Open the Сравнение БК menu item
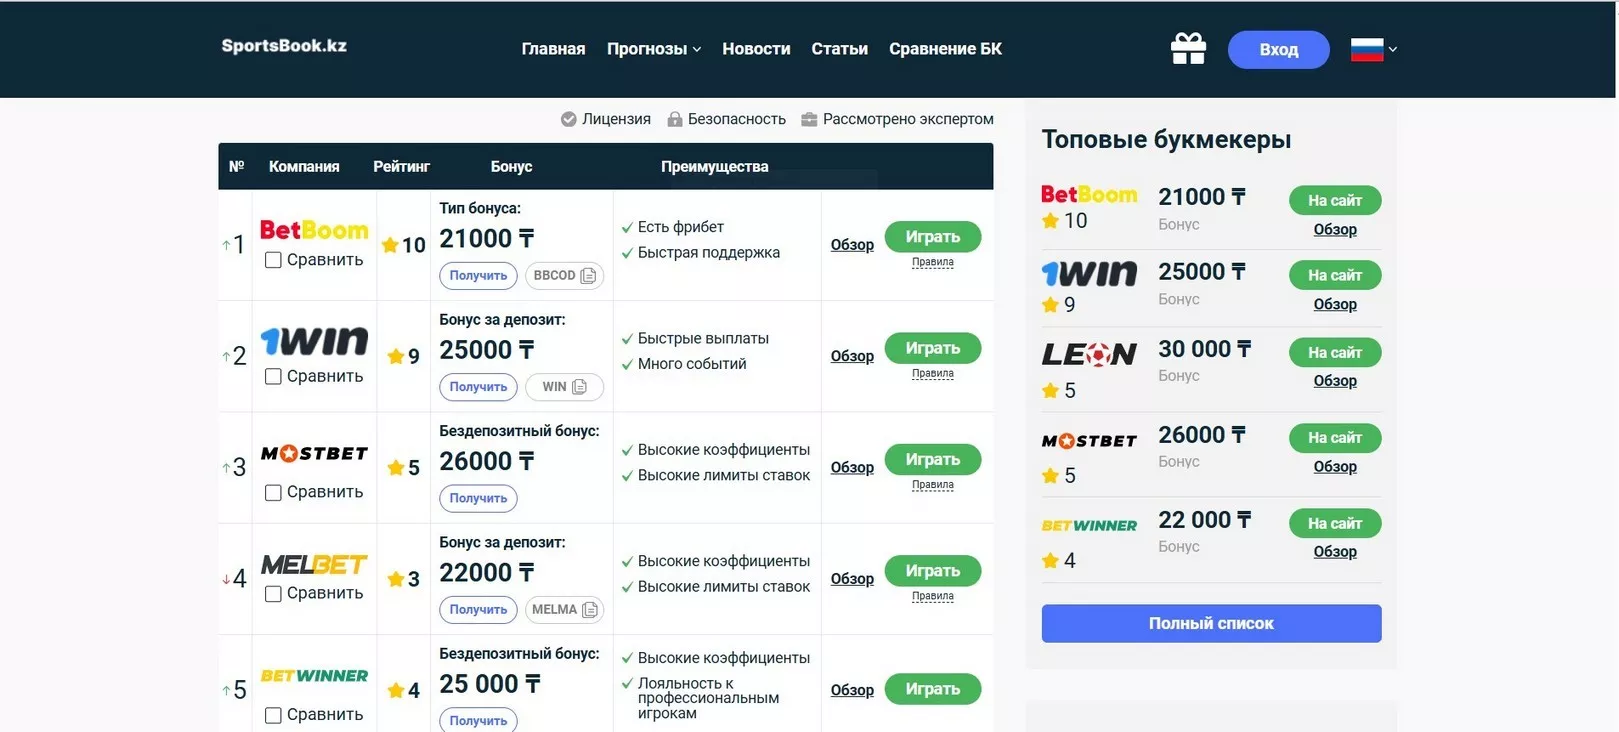The width and height of the screenshot is (1619, 732). click(945, 49)
